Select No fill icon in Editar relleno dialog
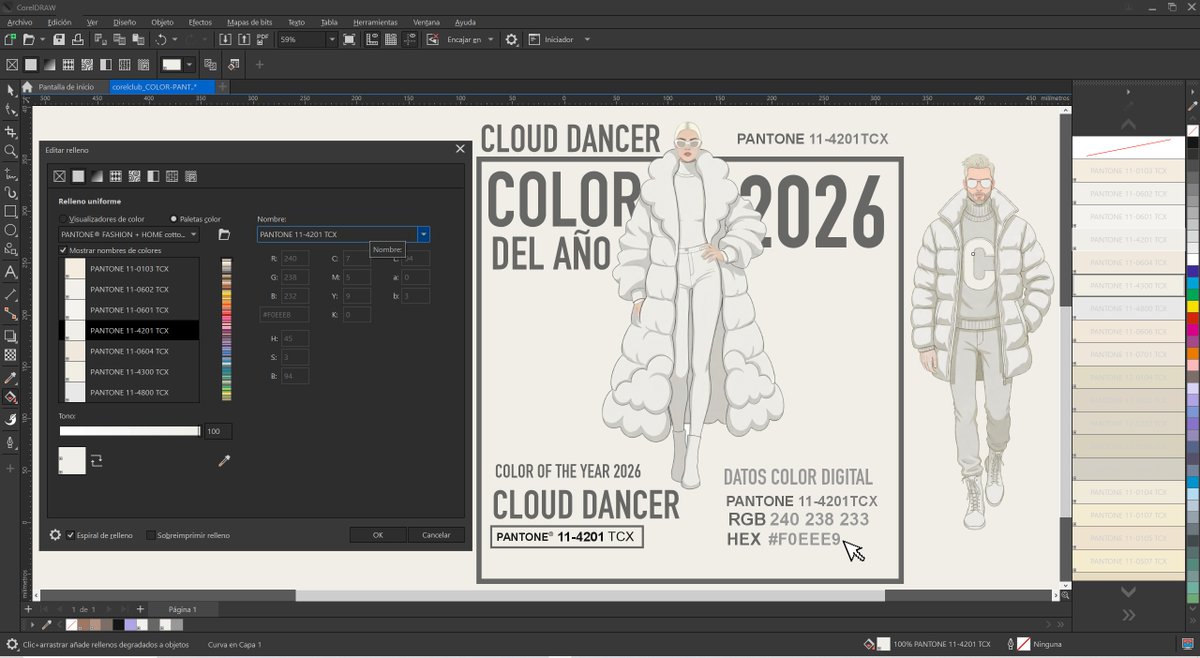1200x658 pixels. coord(59,176)
